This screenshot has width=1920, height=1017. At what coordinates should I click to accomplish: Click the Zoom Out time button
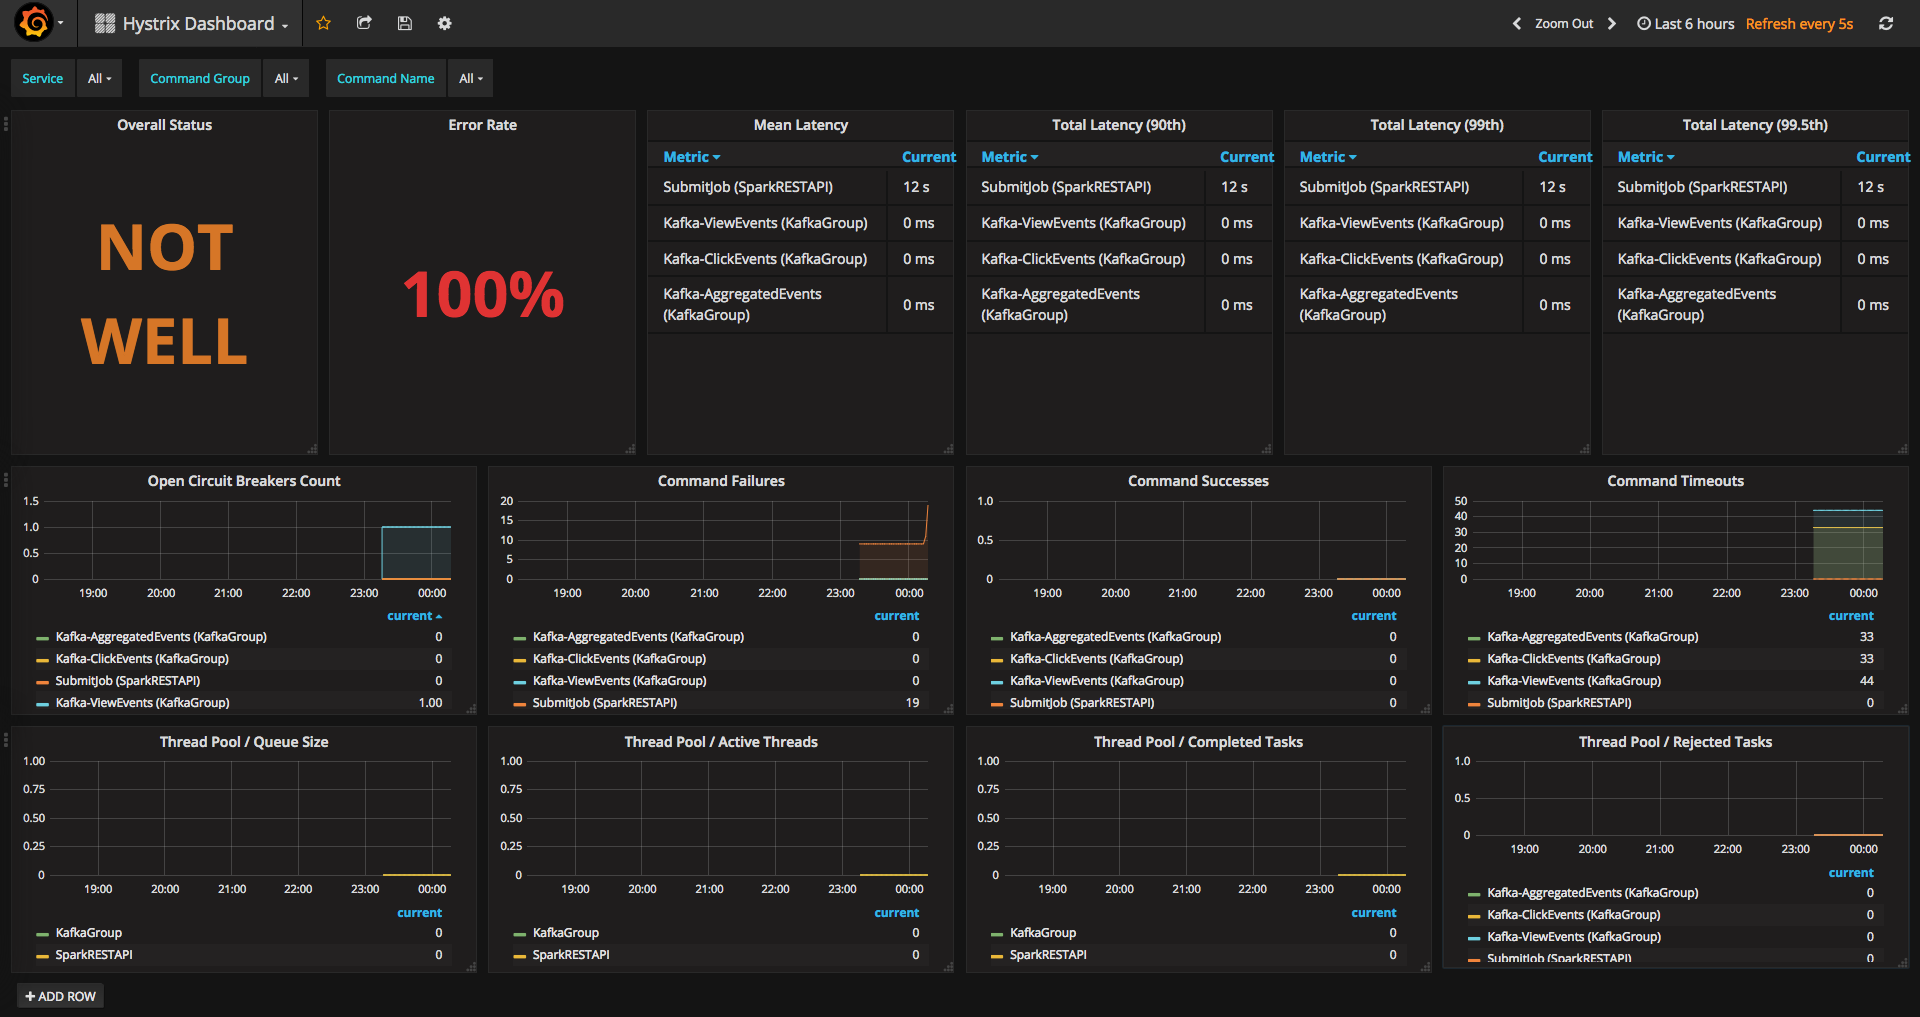coord(1564,23)
